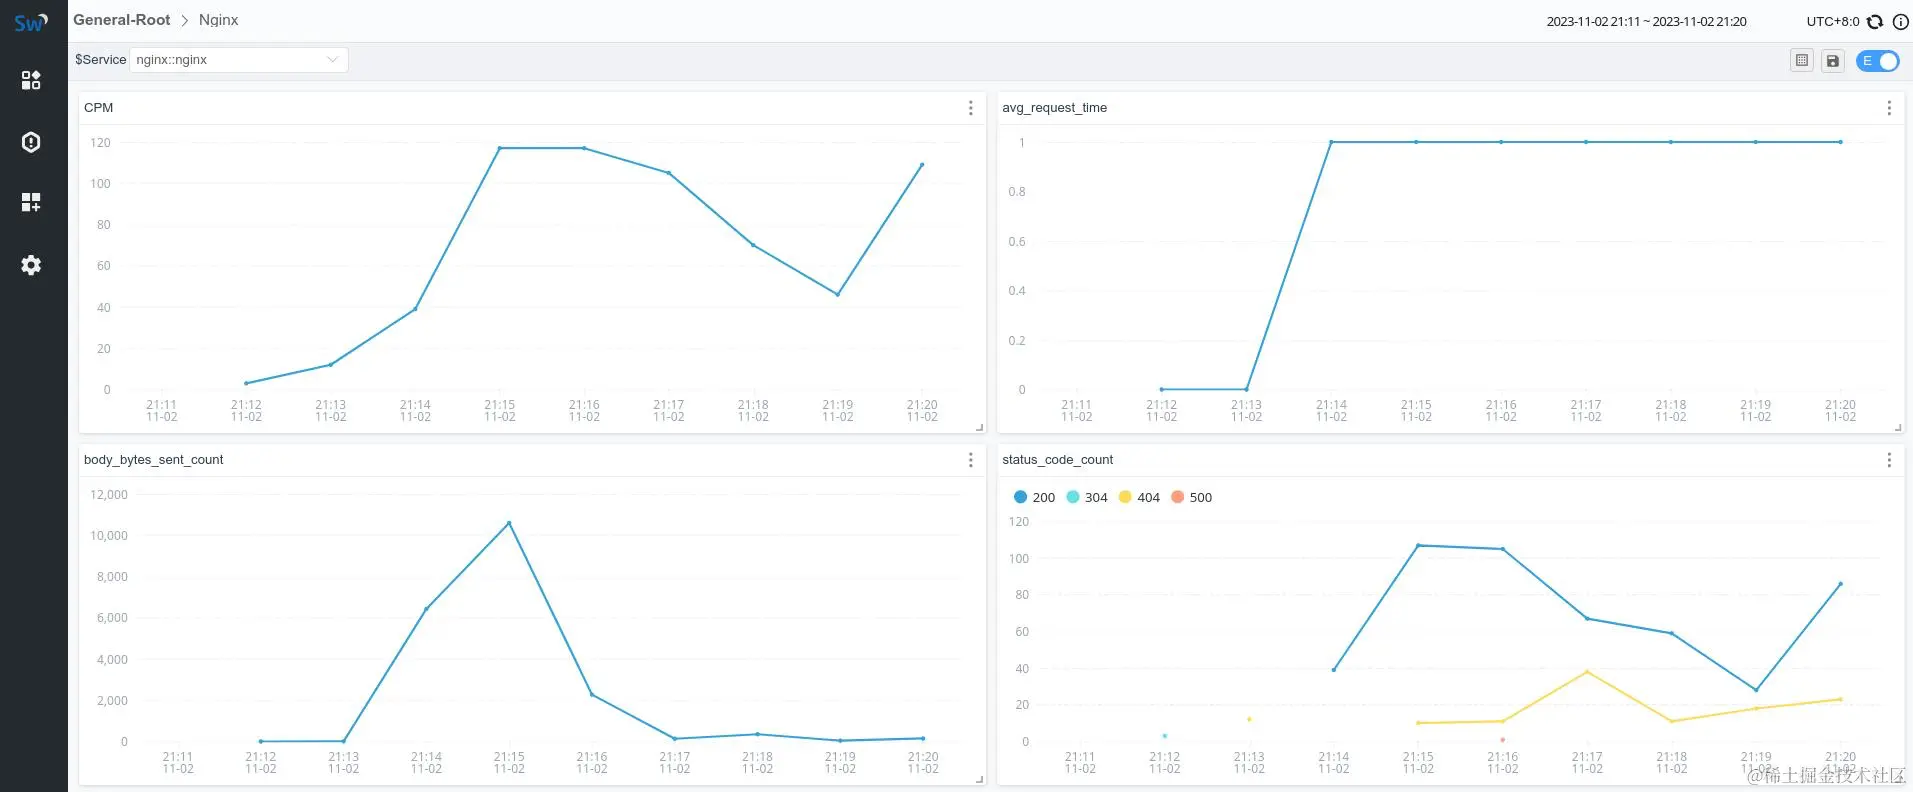Toggle the 200 series in status_code_count legend
The height and width of the screenshot is (792, 1913).
(x=1034, y=497)
